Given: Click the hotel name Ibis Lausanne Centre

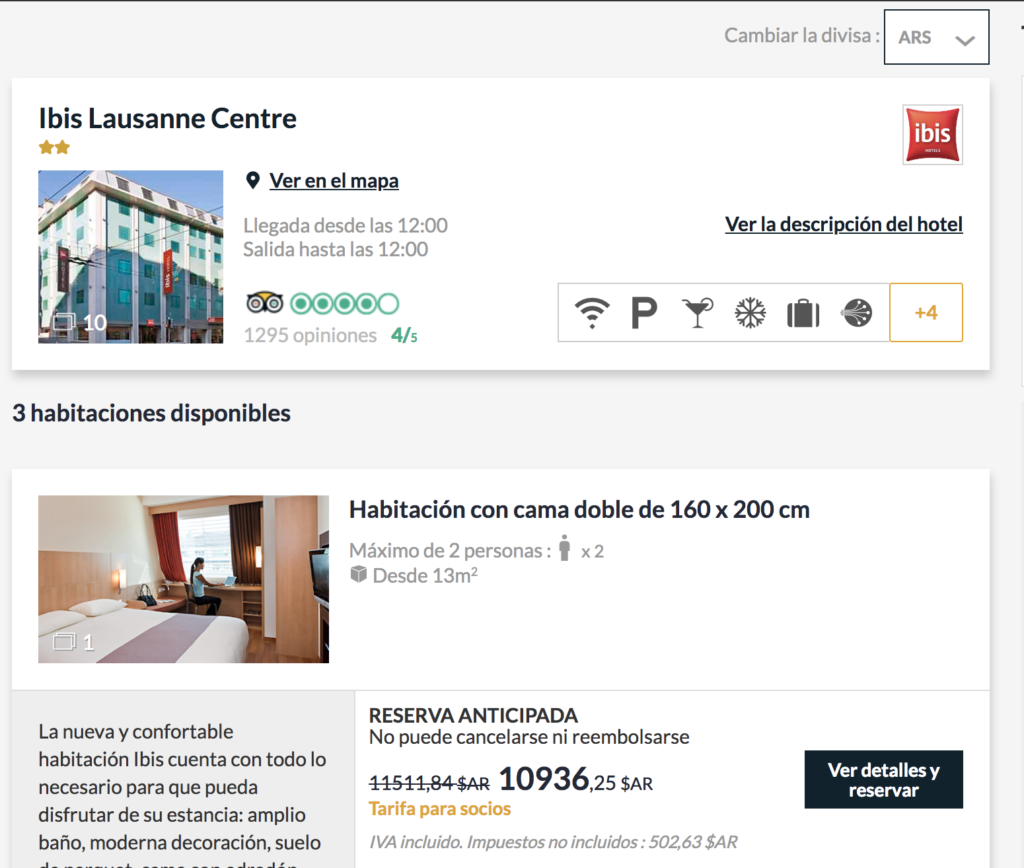Looking at the screenshot, I should pos(167,118).
